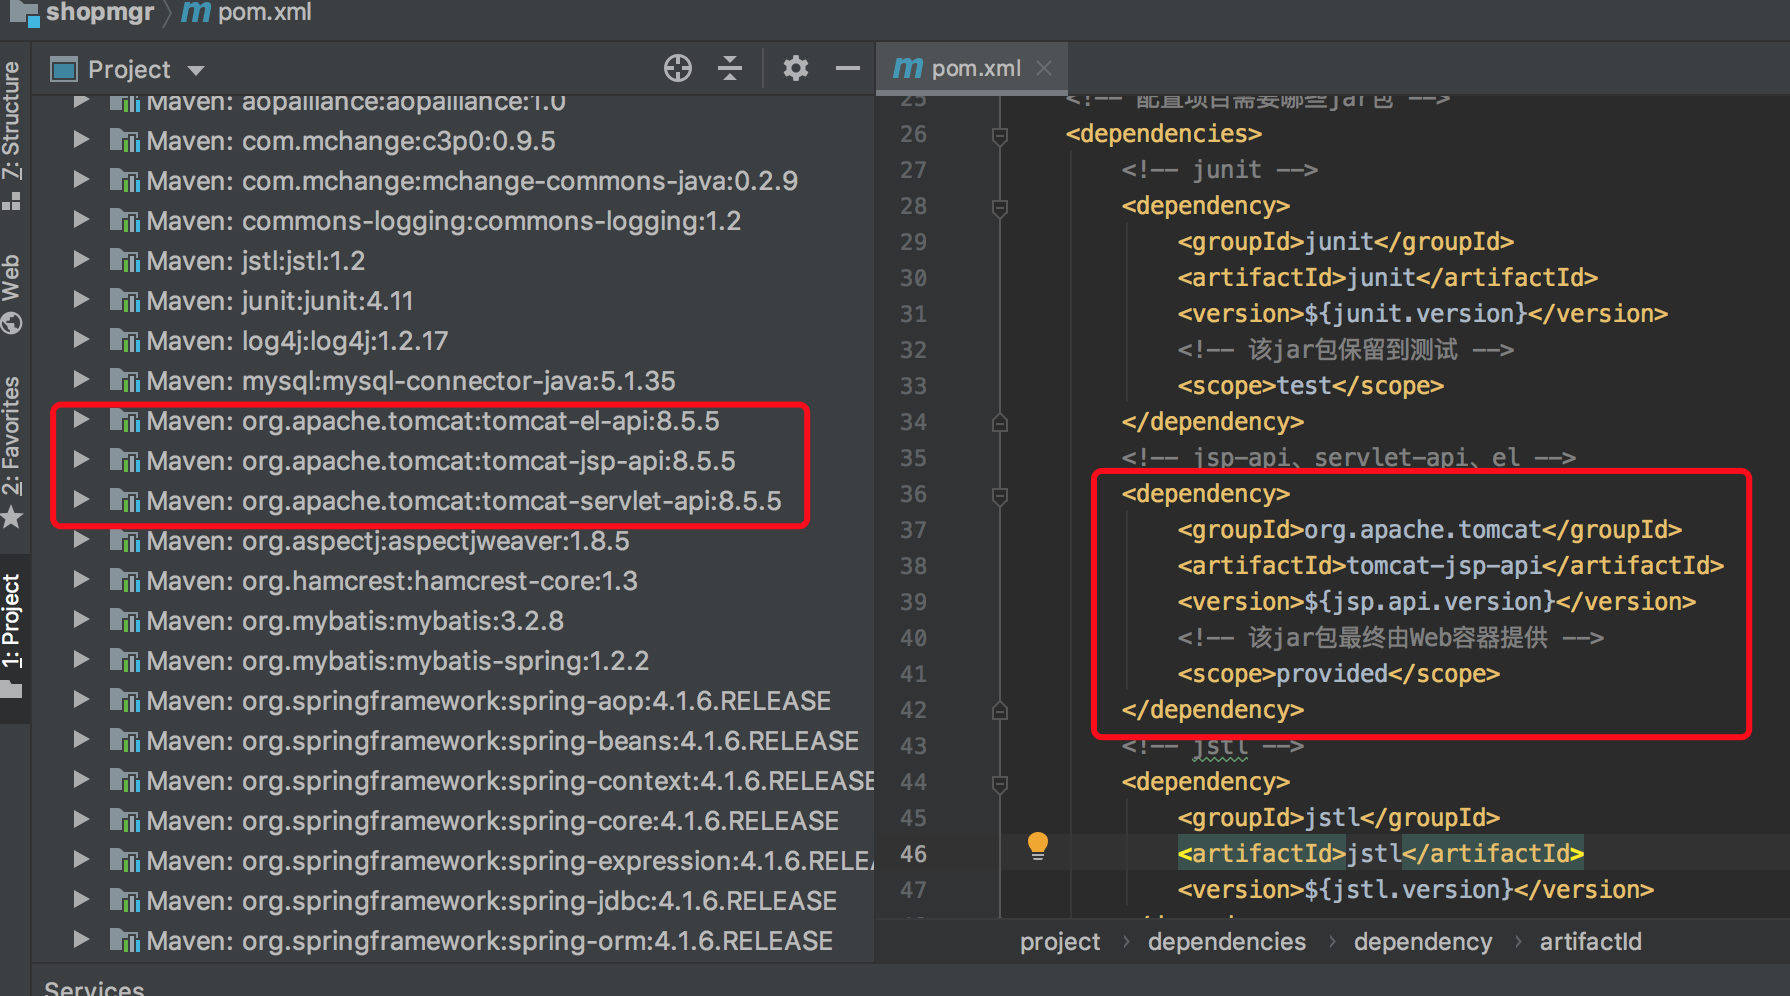1790x996 pixels.
Task: Expand Maven: mchange-commons-java:0.2.9 node
Action: coord(82,180)
